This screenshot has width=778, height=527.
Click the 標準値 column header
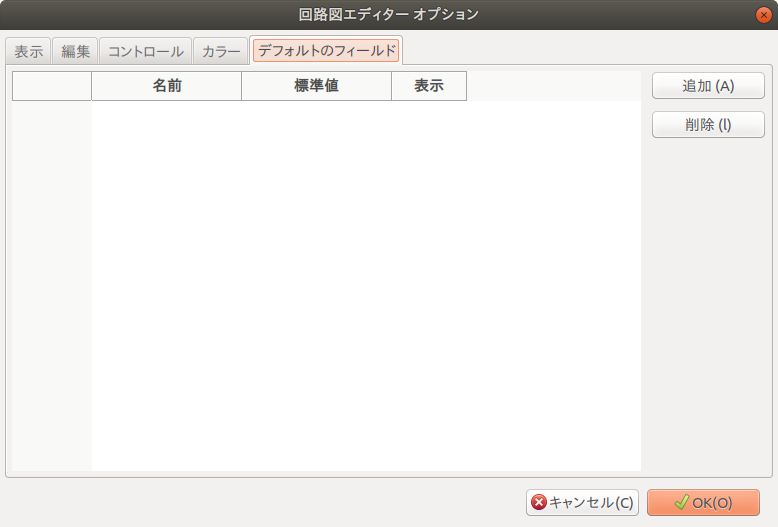coord(317,86)
